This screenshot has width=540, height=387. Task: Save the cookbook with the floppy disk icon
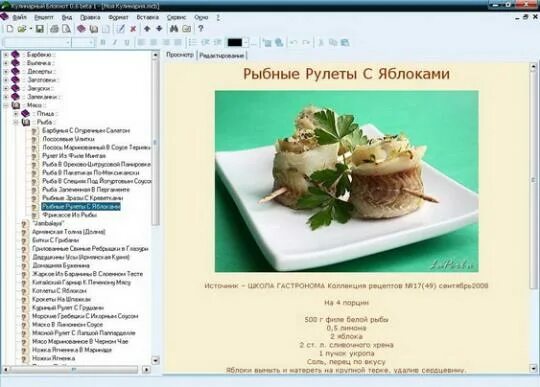(40, 29)
